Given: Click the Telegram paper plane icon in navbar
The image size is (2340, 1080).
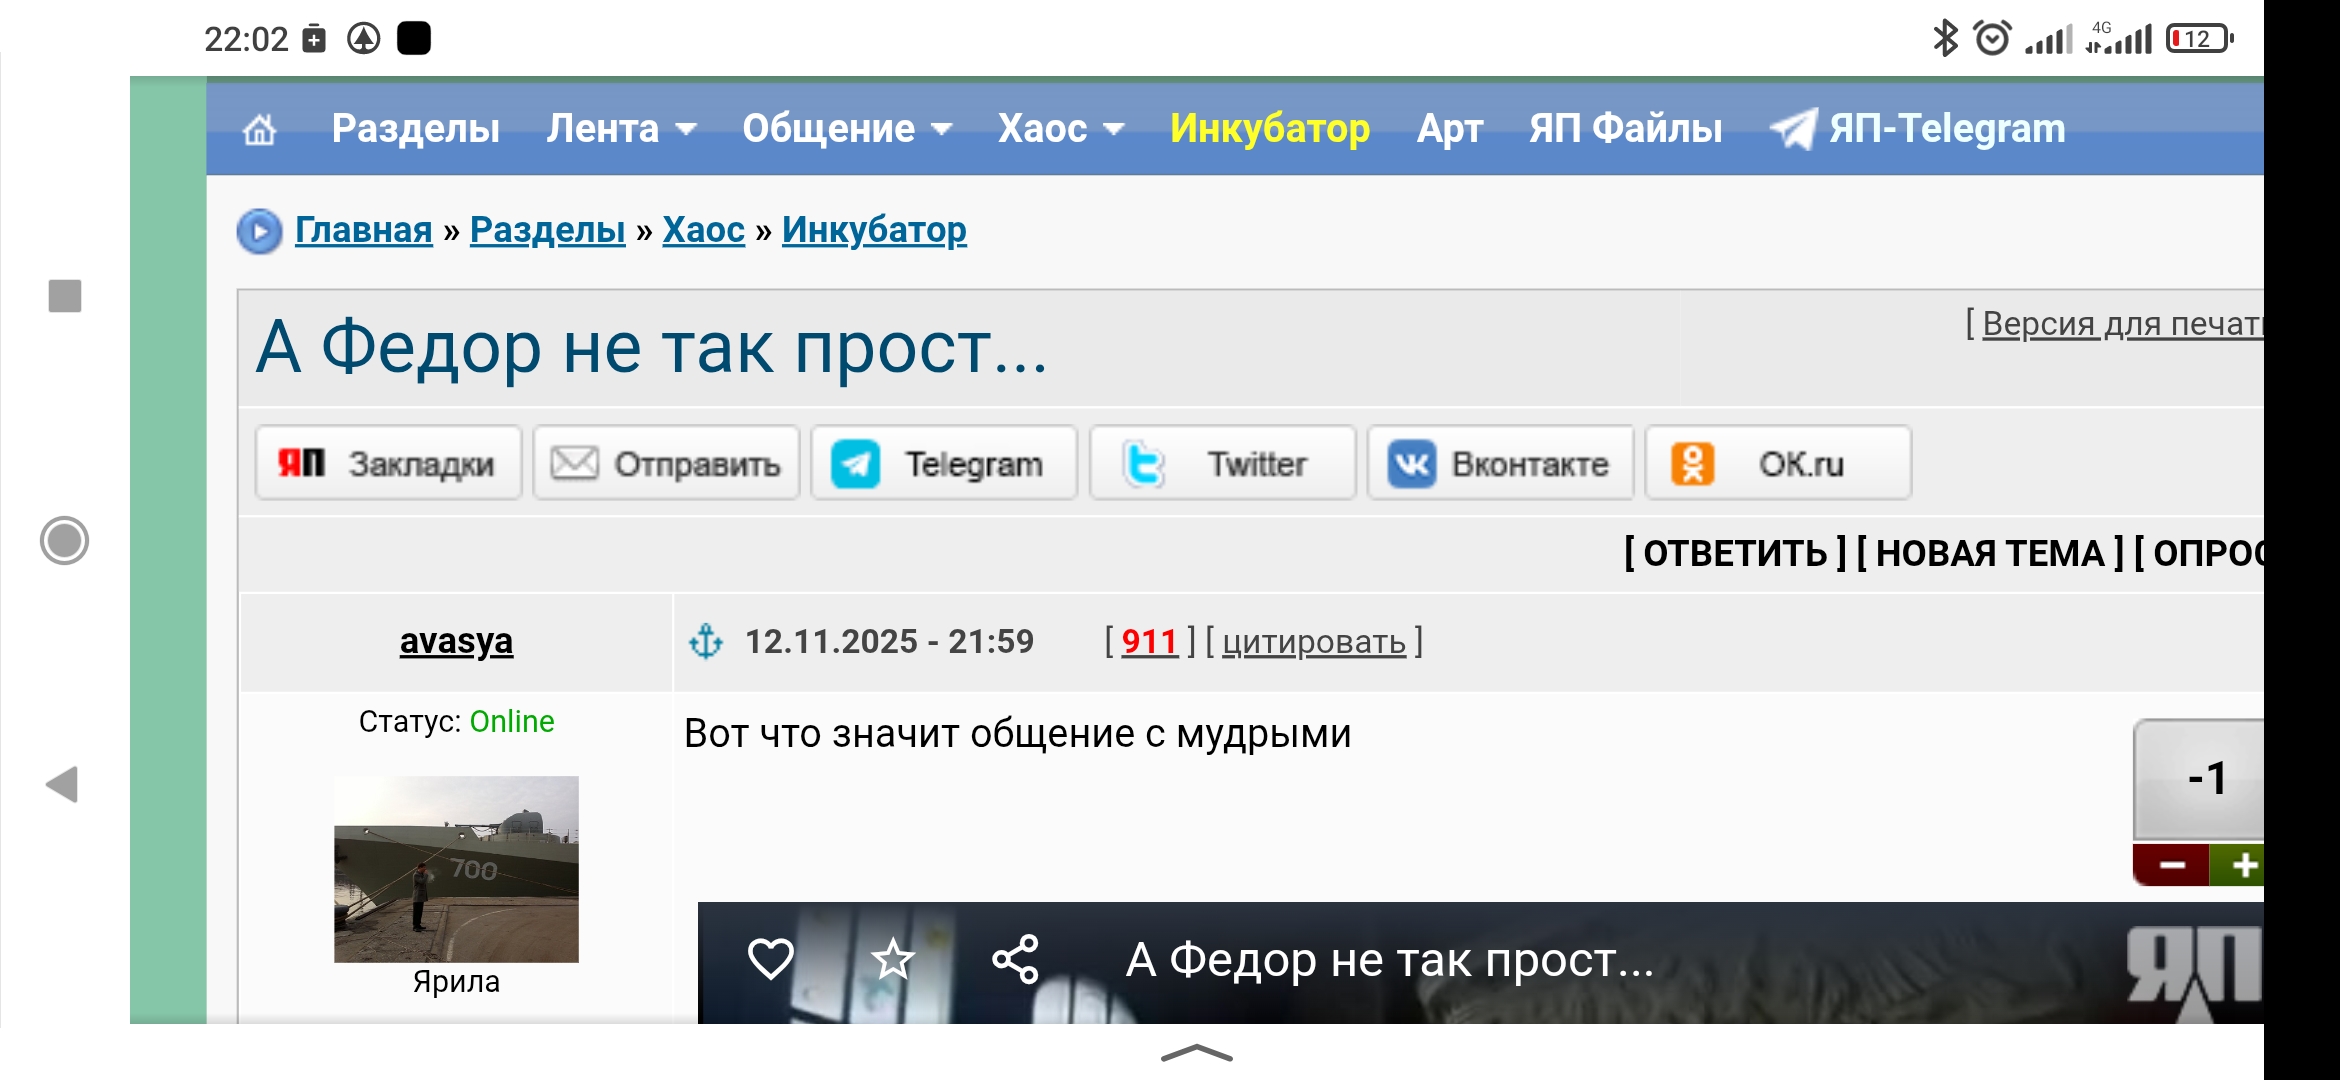Looking at the screenshot, I should tap(1793, 130).
